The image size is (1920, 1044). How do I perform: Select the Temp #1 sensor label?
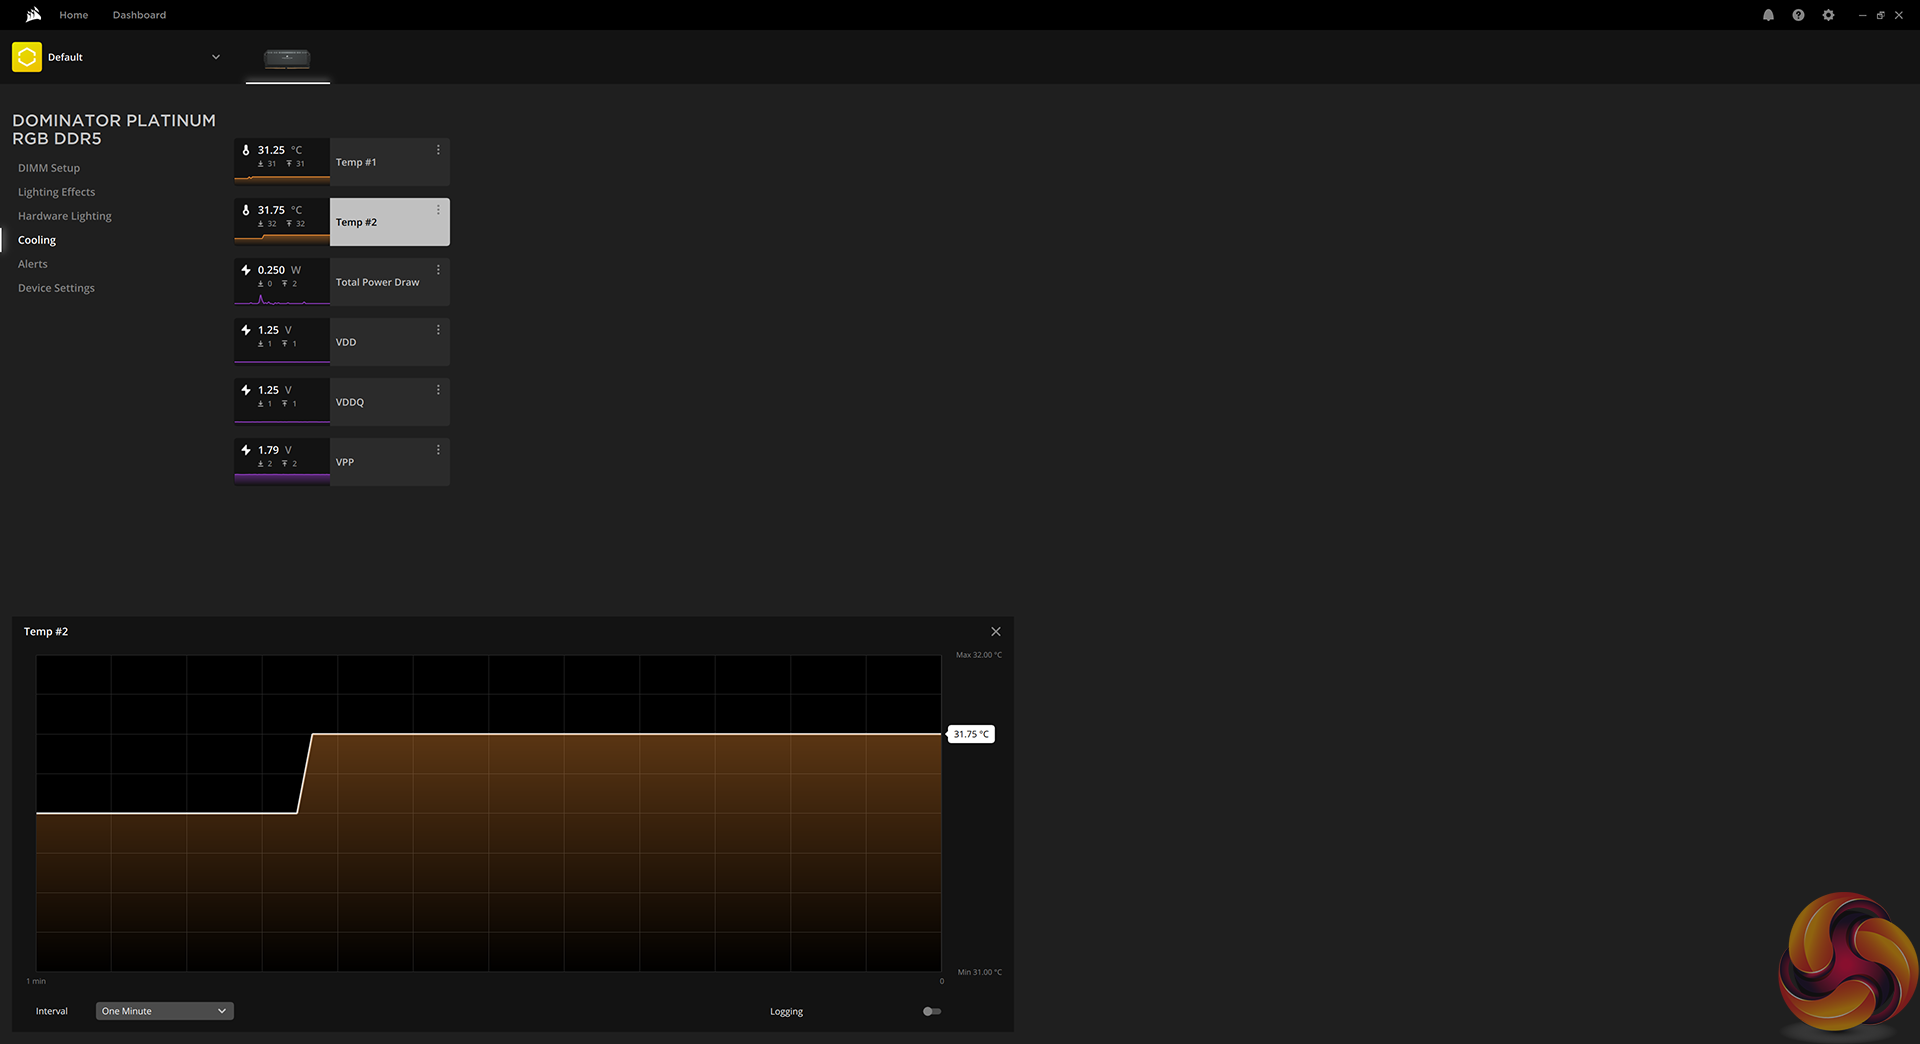click(x=356, y=162)
